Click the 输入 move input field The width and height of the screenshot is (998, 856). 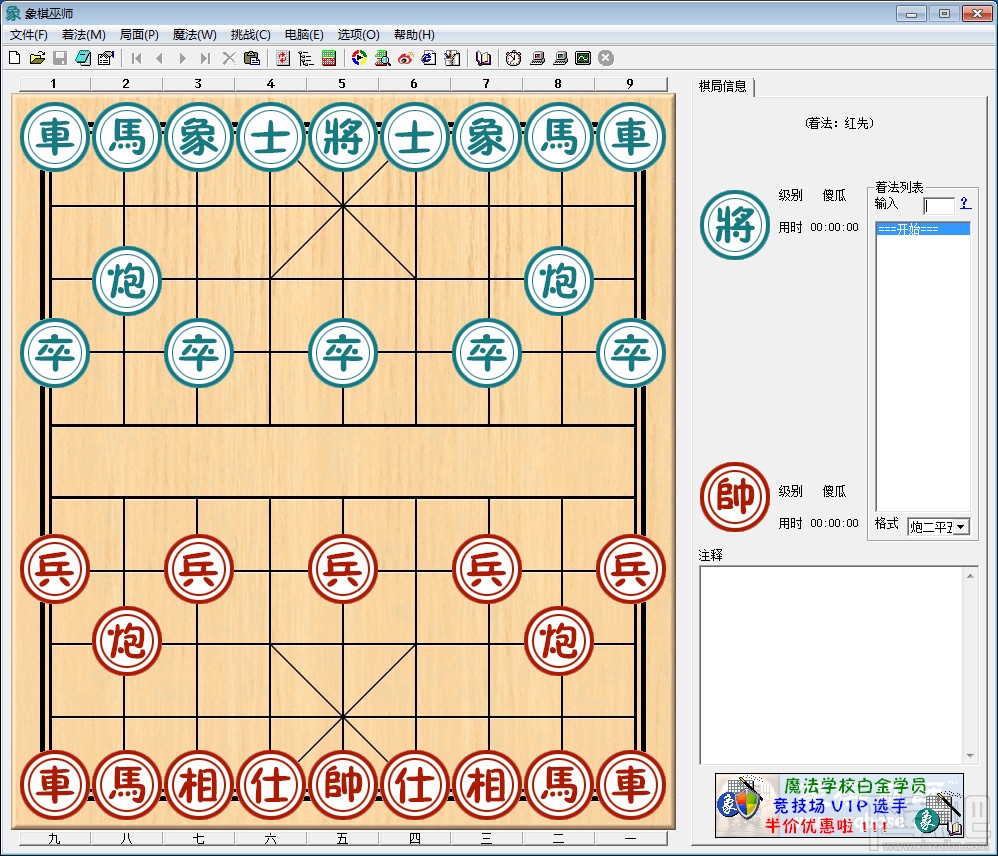(x=939, y=205)
